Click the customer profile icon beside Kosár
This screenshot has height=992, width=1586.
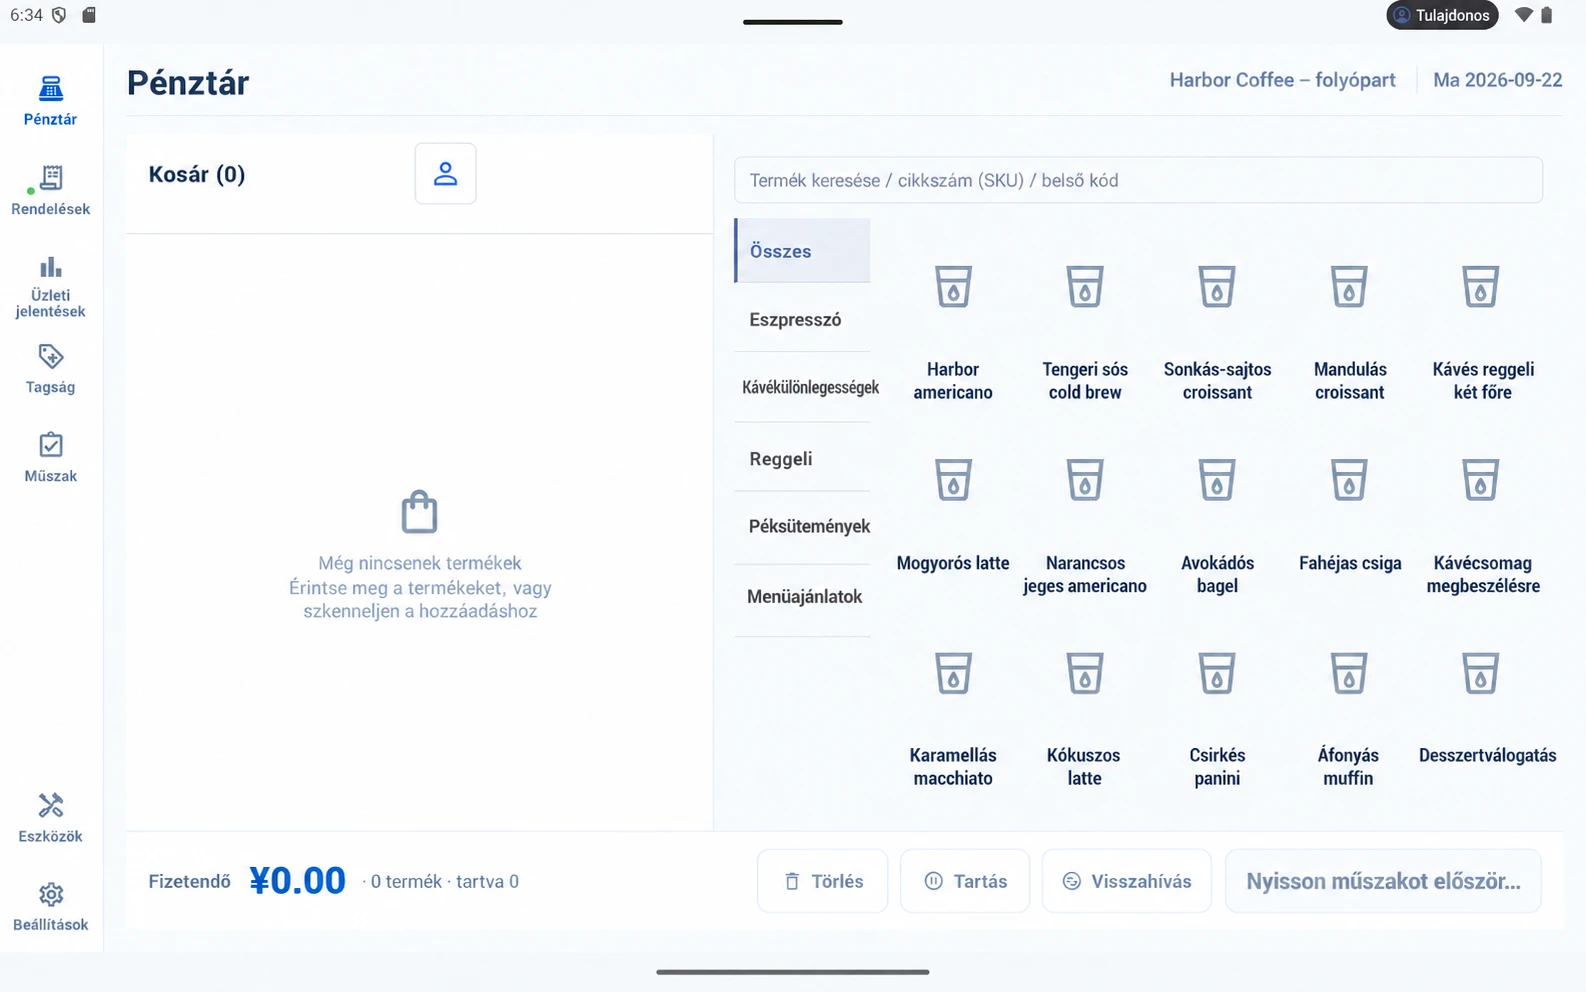(x=445, y=174)
